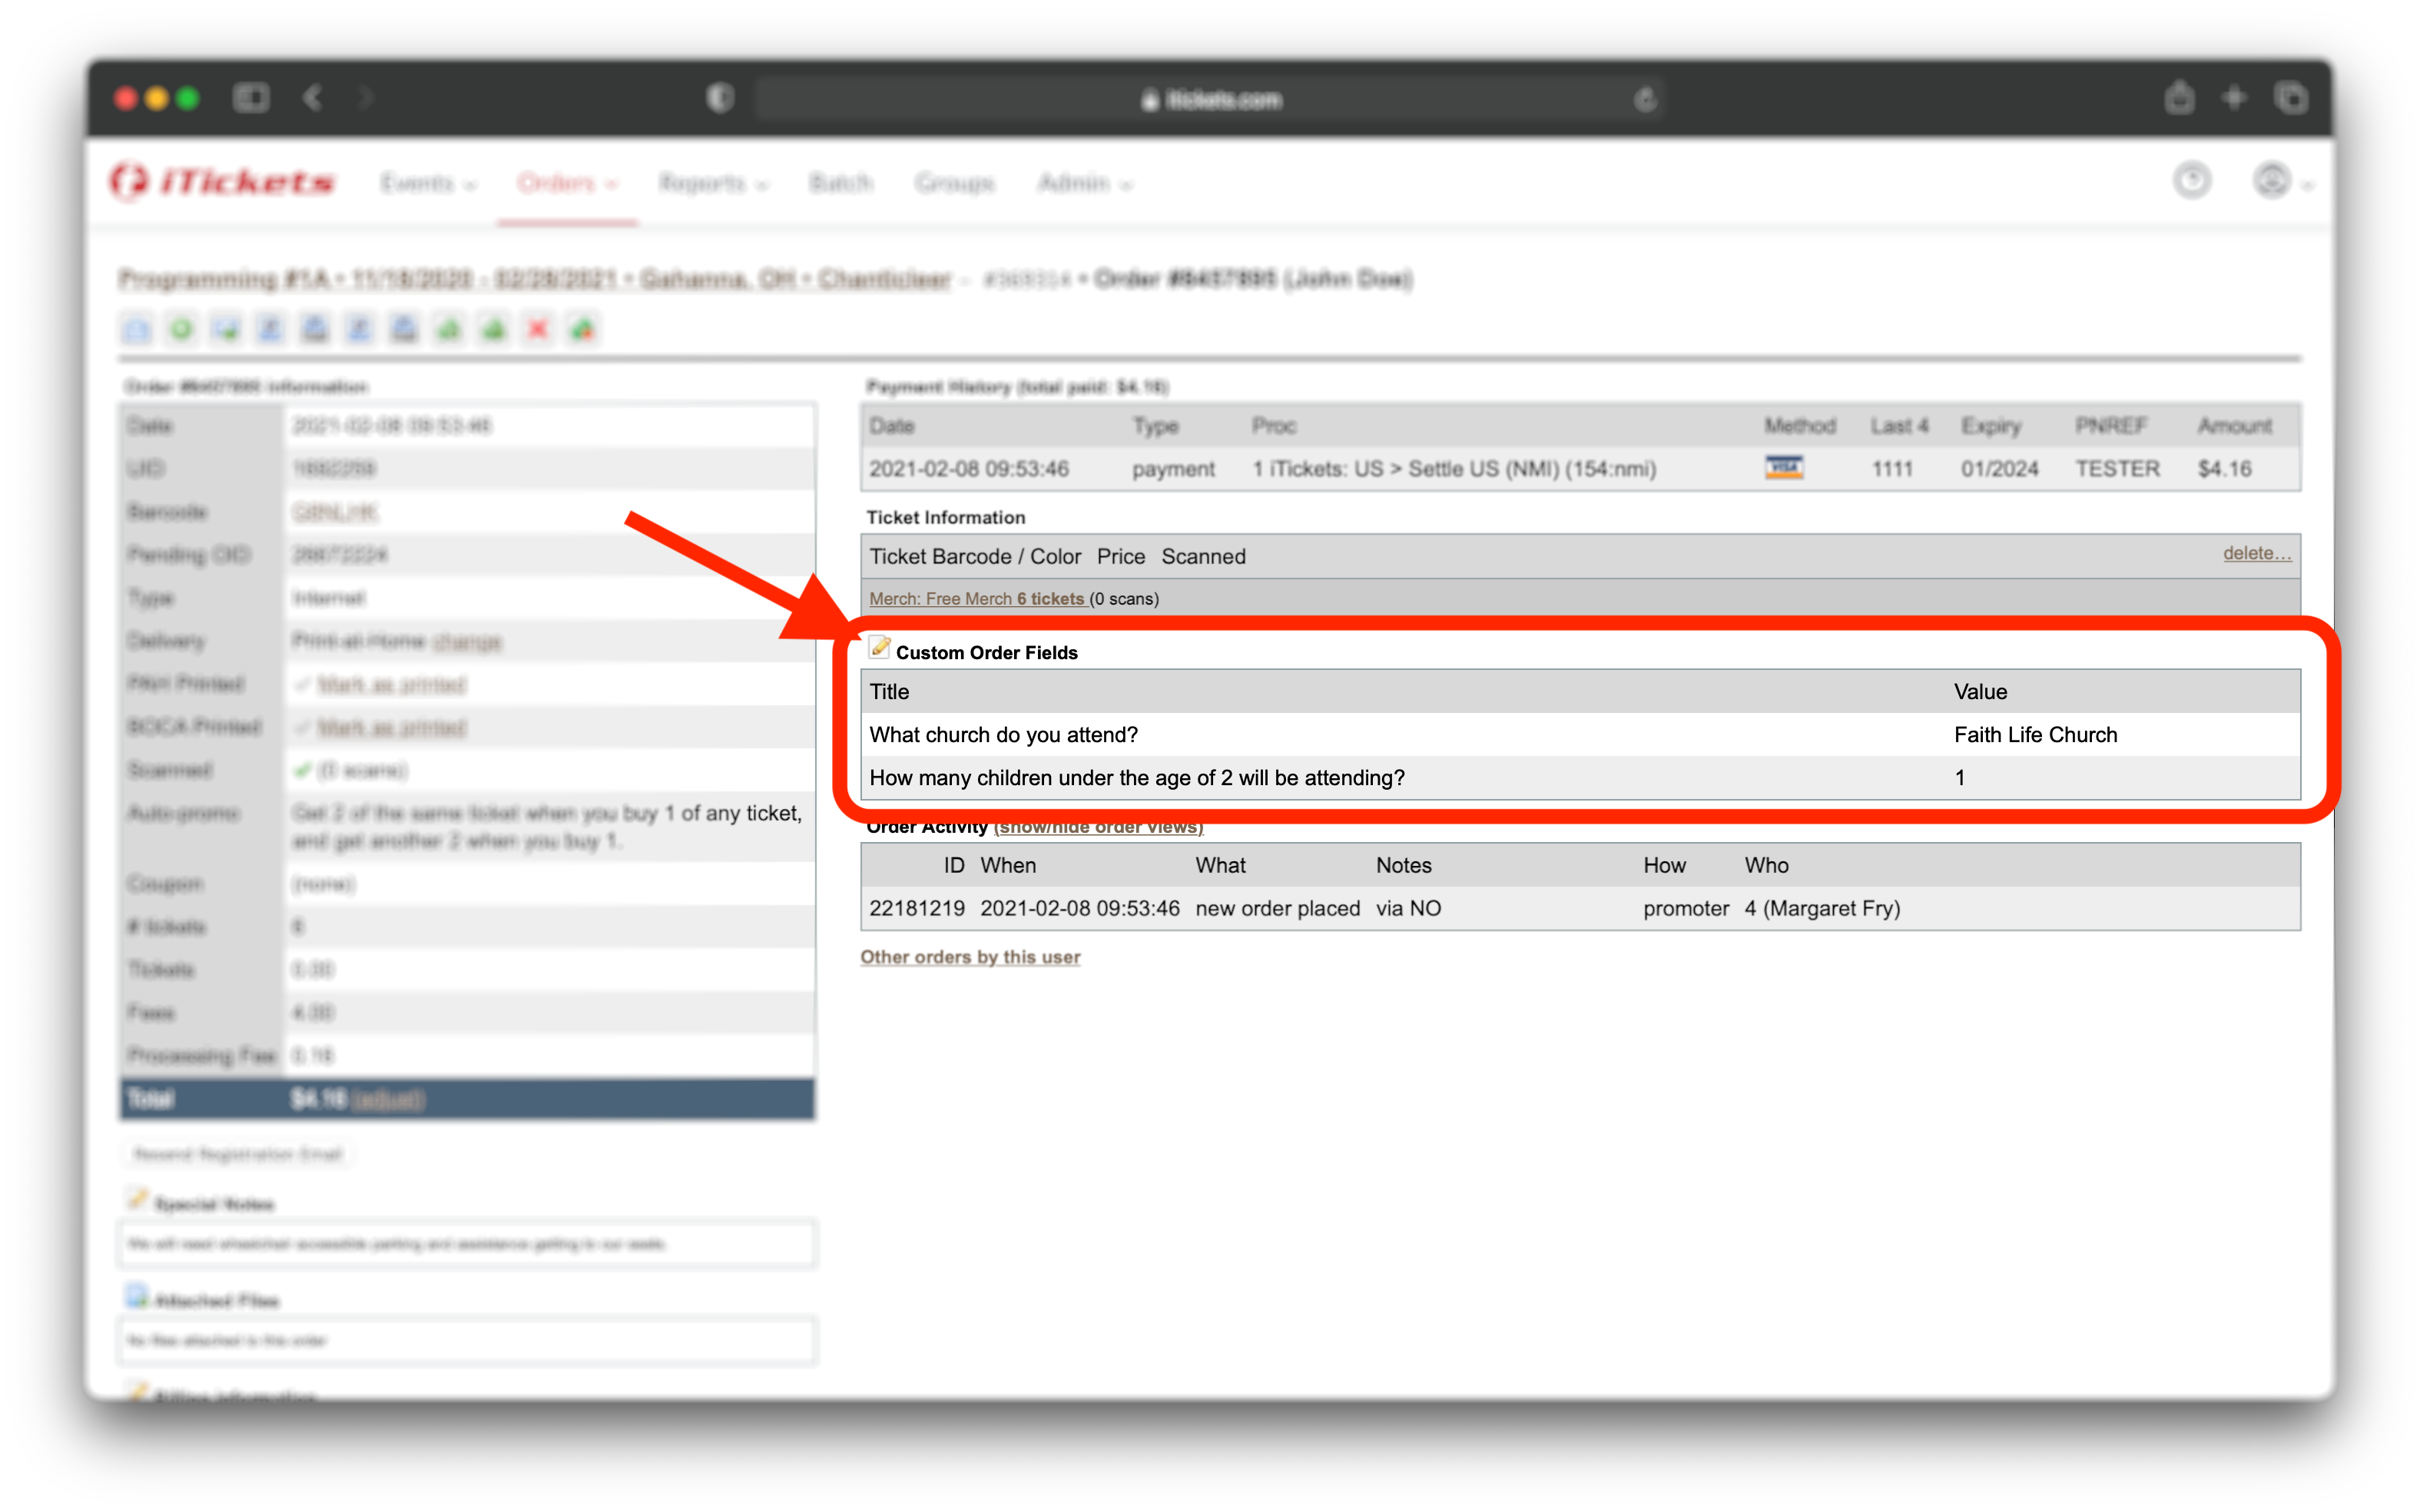Screen dimensions: 2420x1512
Task: Click order activity ID 22181219
Action: (916, 909)
